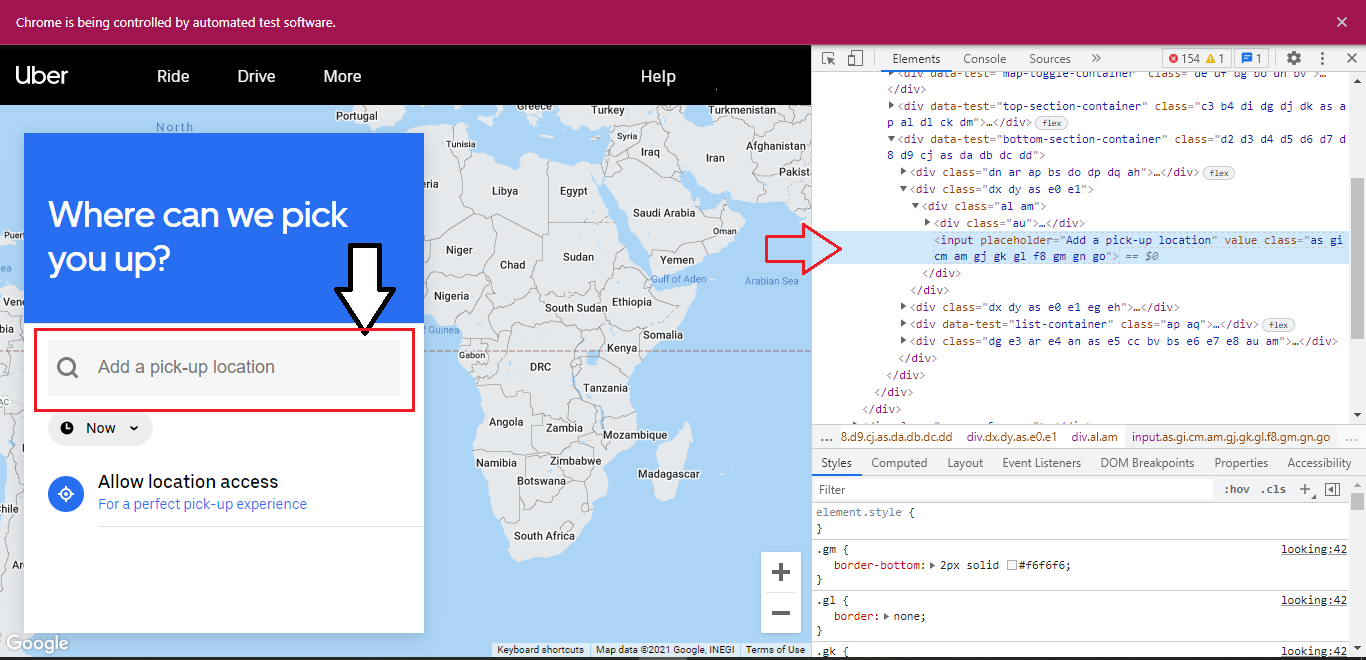Select the div.al.am breadcrumb
This screenshot has height=660, width=1366.
1094,437
